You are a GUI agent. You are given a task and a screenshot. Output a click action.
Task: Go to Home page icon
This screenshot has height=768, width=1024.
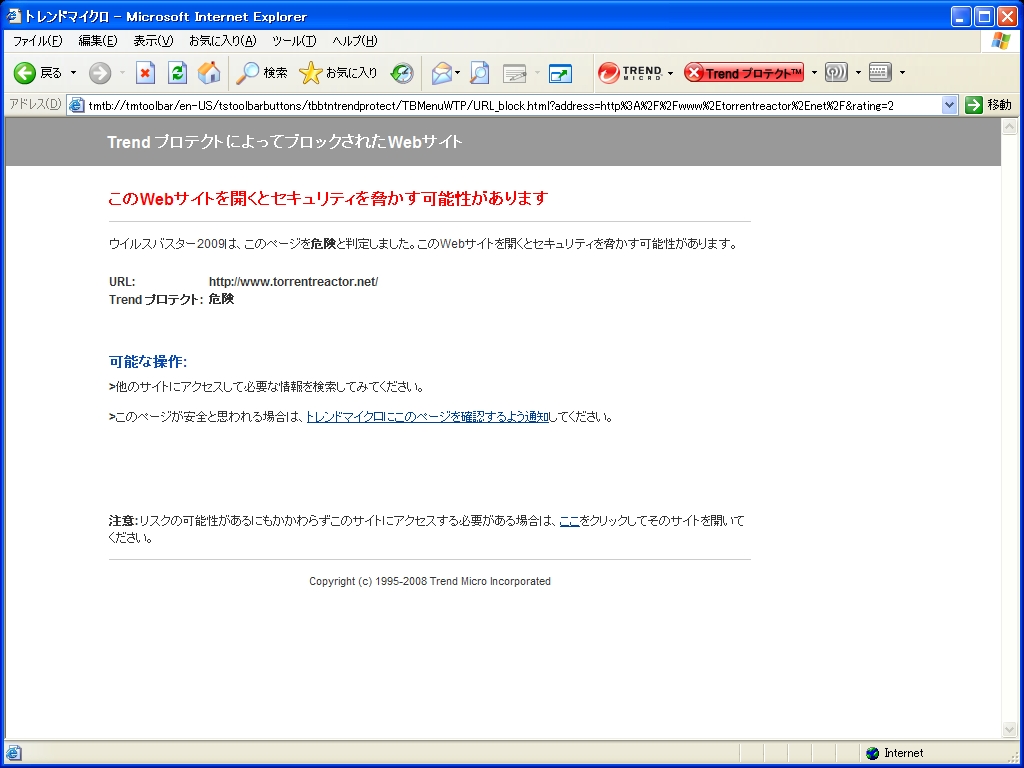coord(209,72)
